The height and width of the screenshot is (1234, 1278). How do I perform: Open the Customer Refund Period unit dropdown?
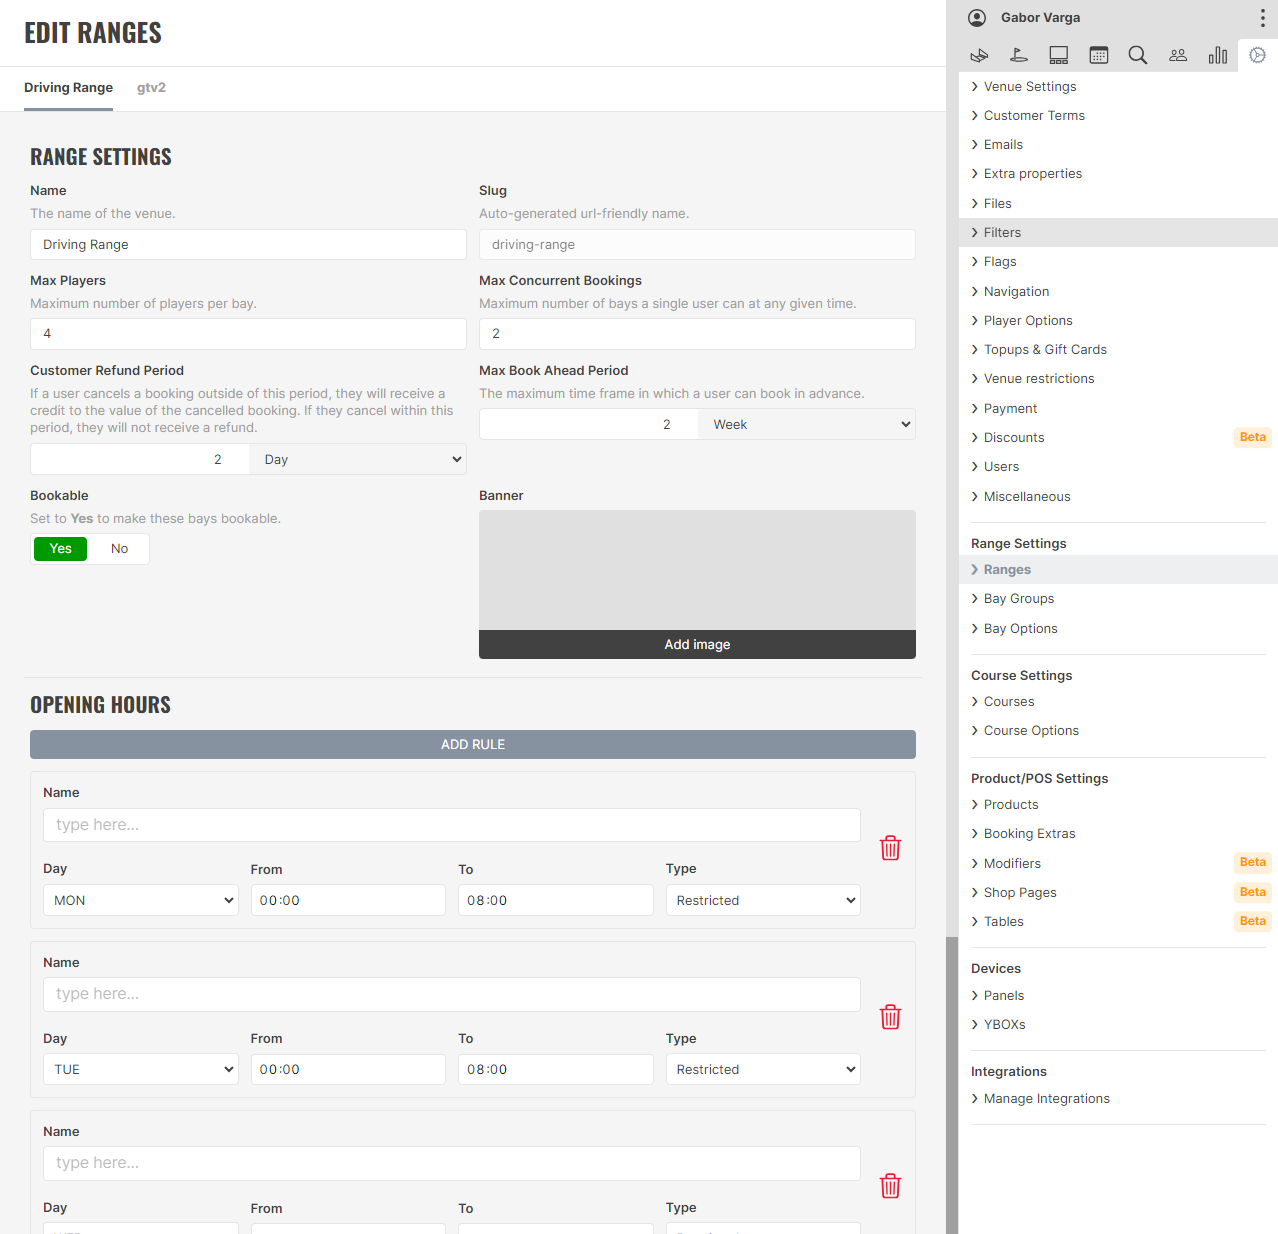[x=358, y=460]
